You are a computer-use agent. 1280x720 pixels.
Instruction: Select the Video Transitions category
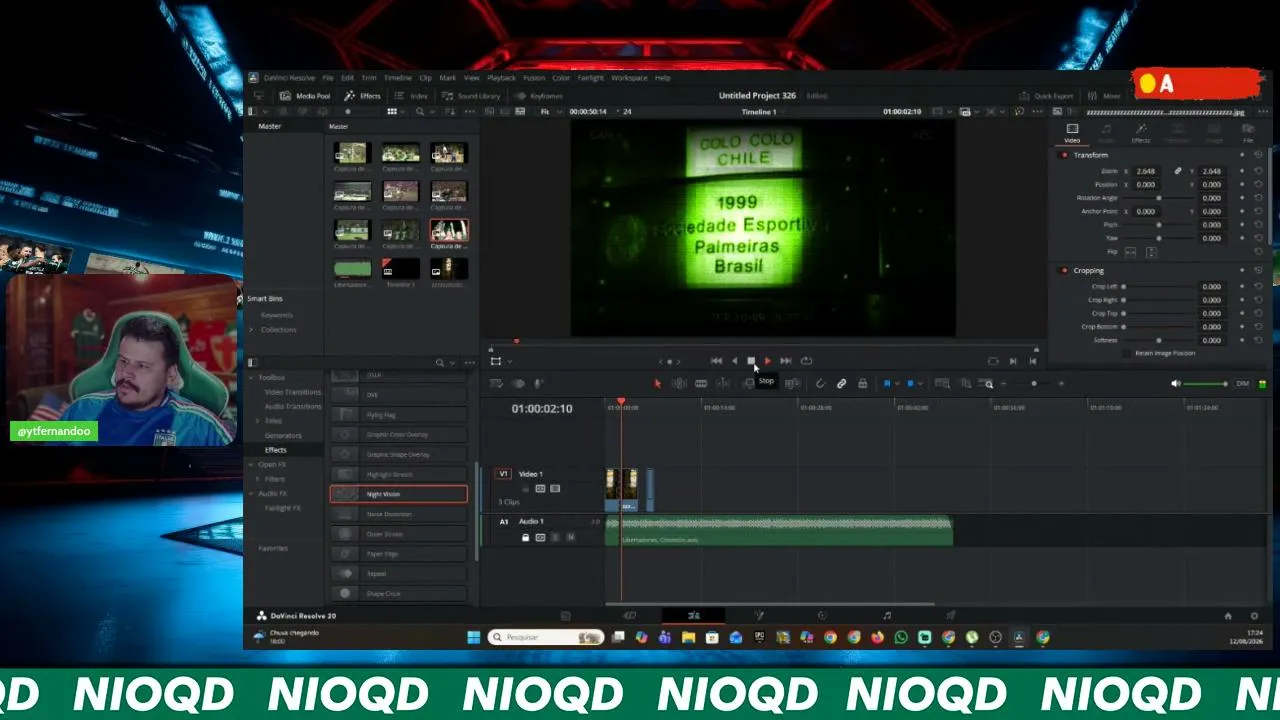point(293,392)
